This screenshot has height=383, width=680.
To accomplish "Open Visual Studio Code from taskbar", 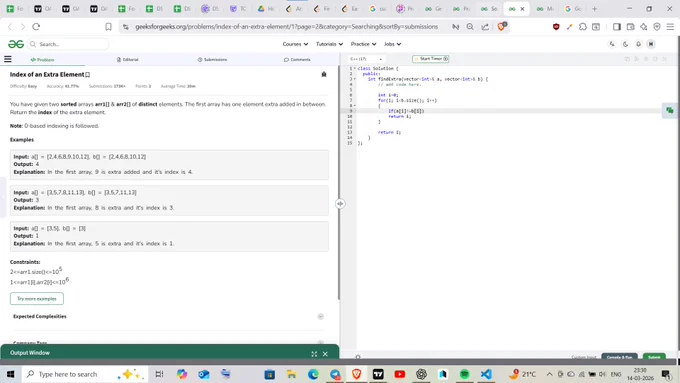I will pyautogui.click(x=486, y=374).
